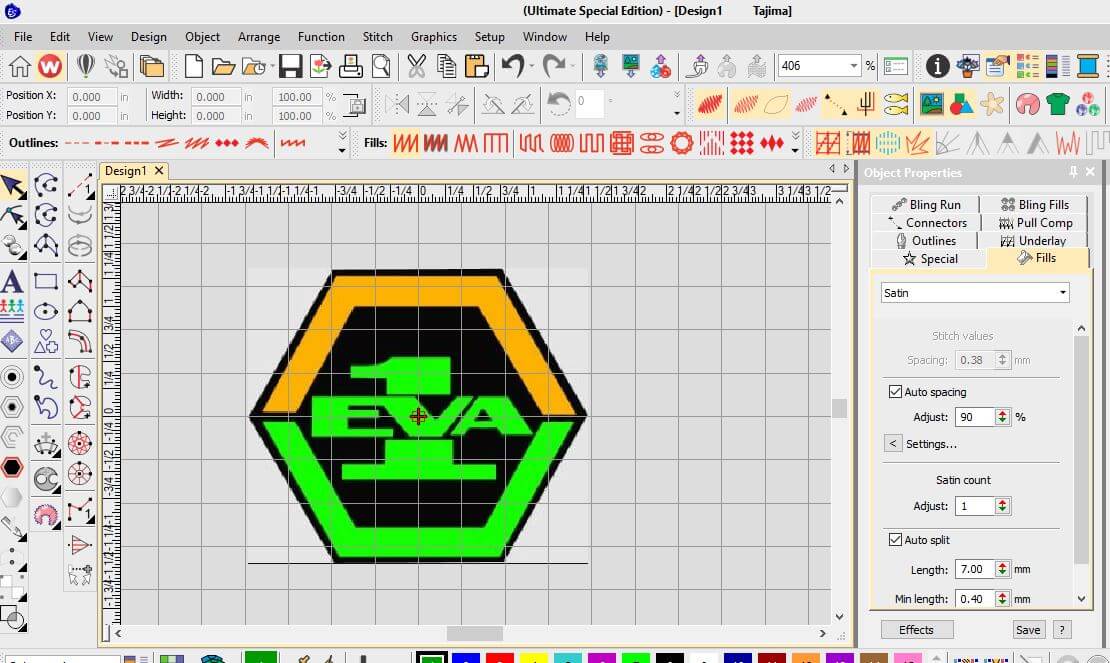
Task: Click the Effects button
Action: click(917, 630)
